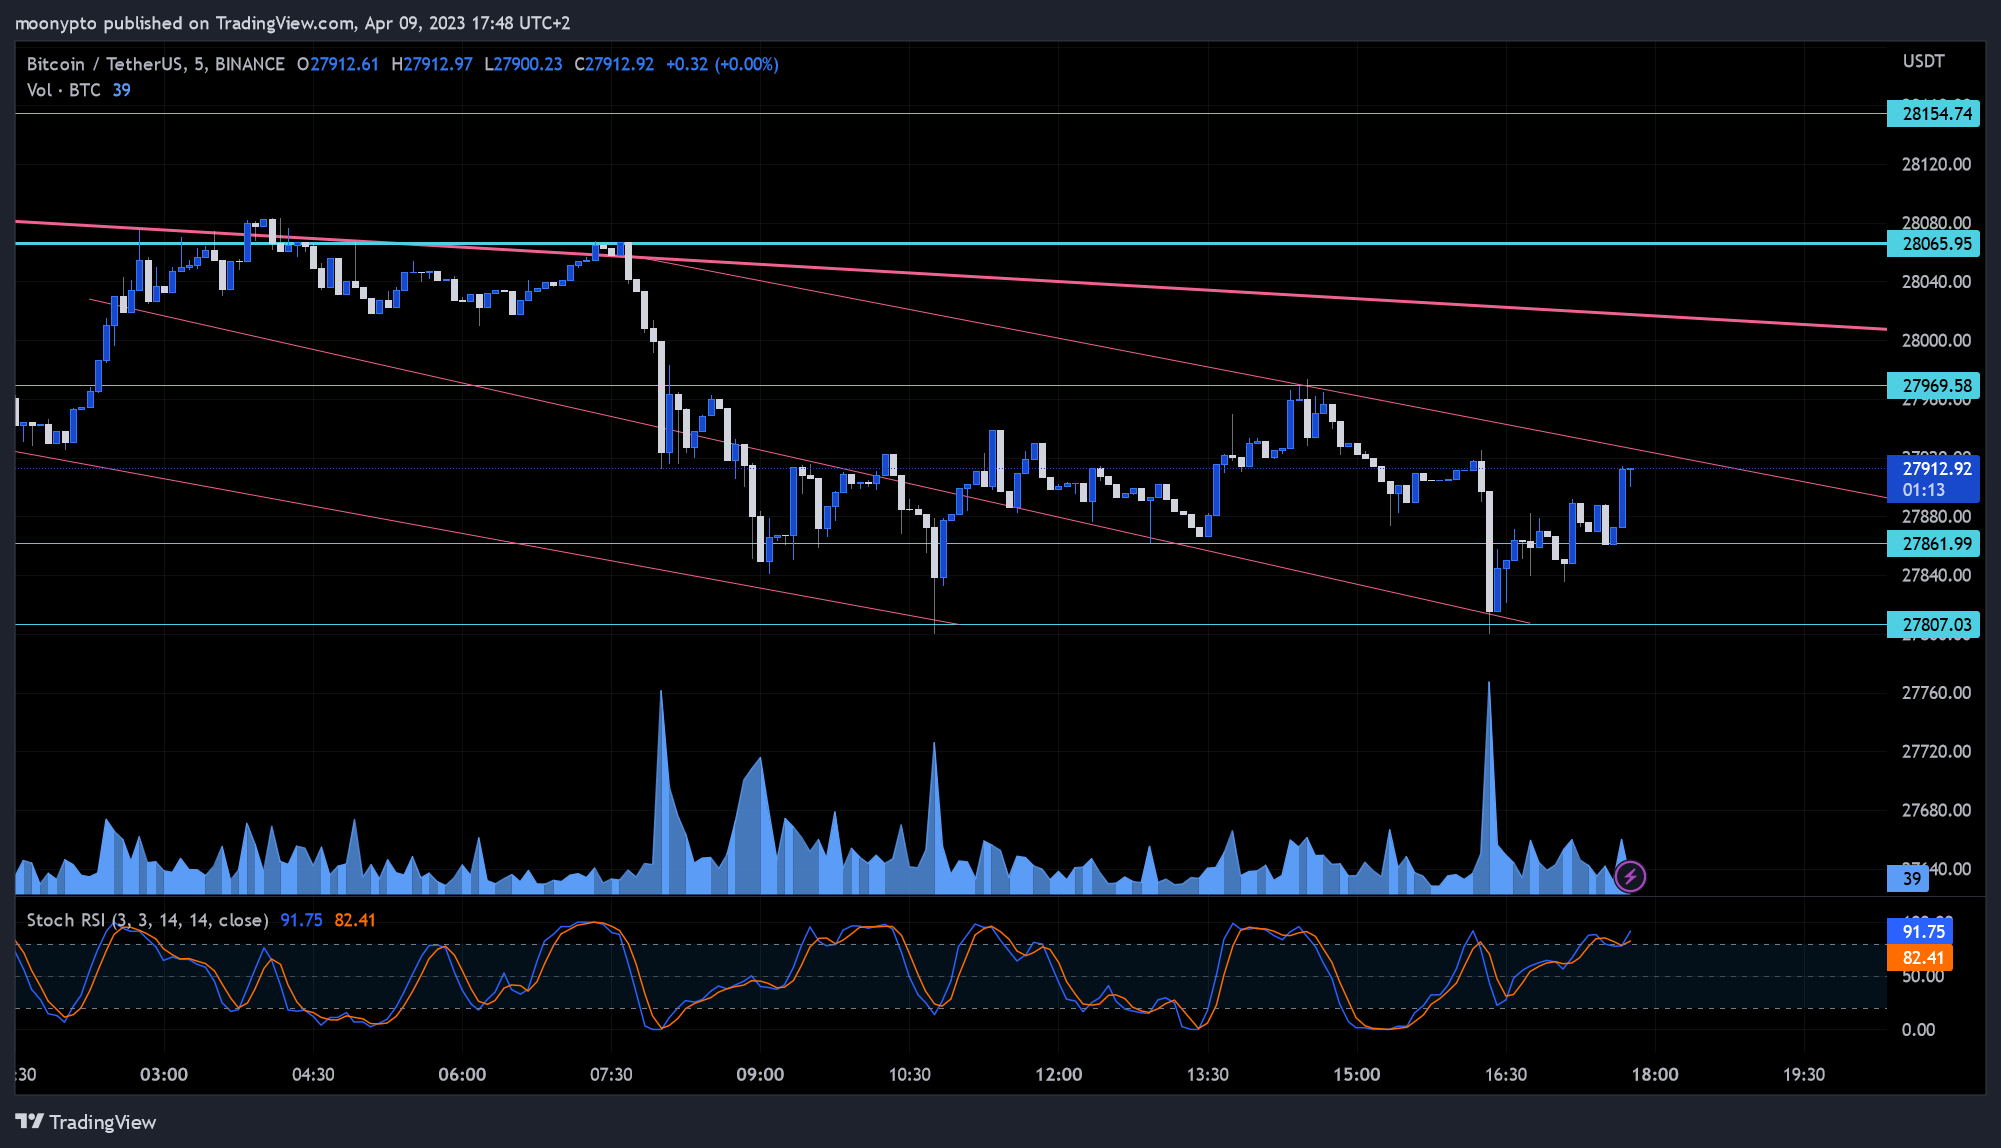Click the 28065.95 price label
Image resolution: width=2001 pixels, height=1148 pixels.
click(x=1933, y=244)
